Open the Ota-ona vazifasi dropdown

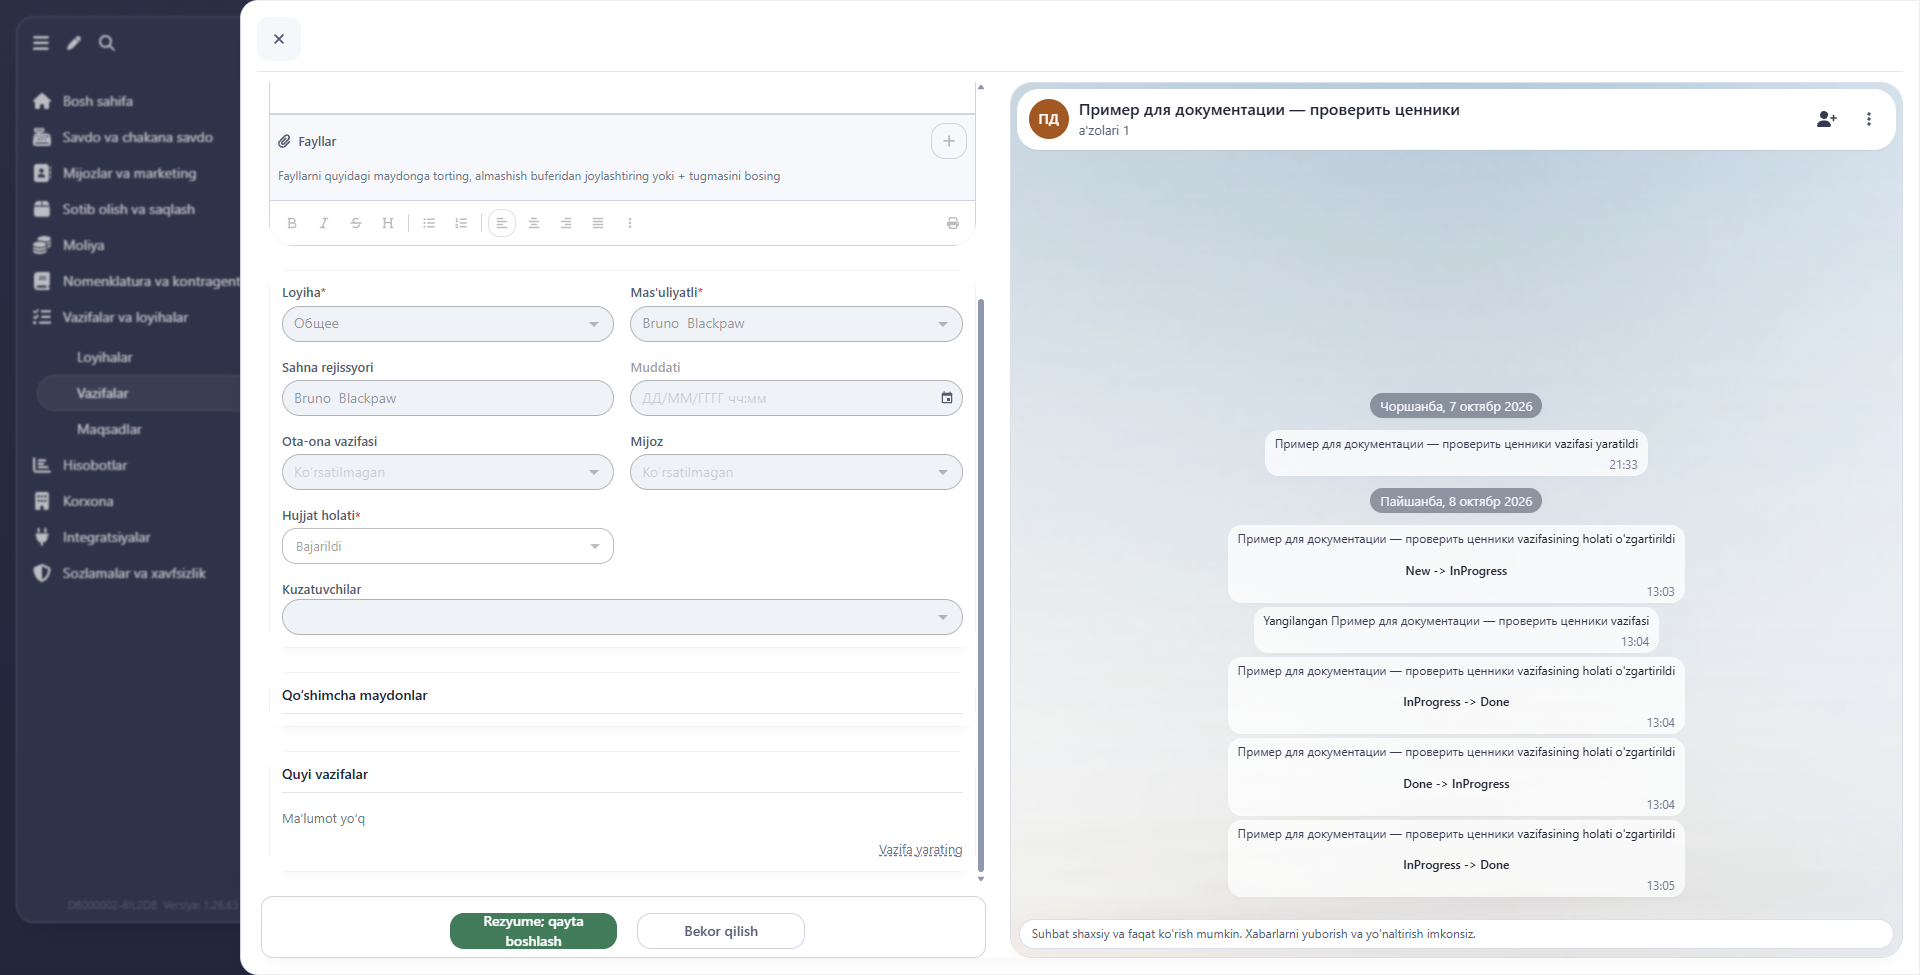pyautogui.click(x=448, y=472)
